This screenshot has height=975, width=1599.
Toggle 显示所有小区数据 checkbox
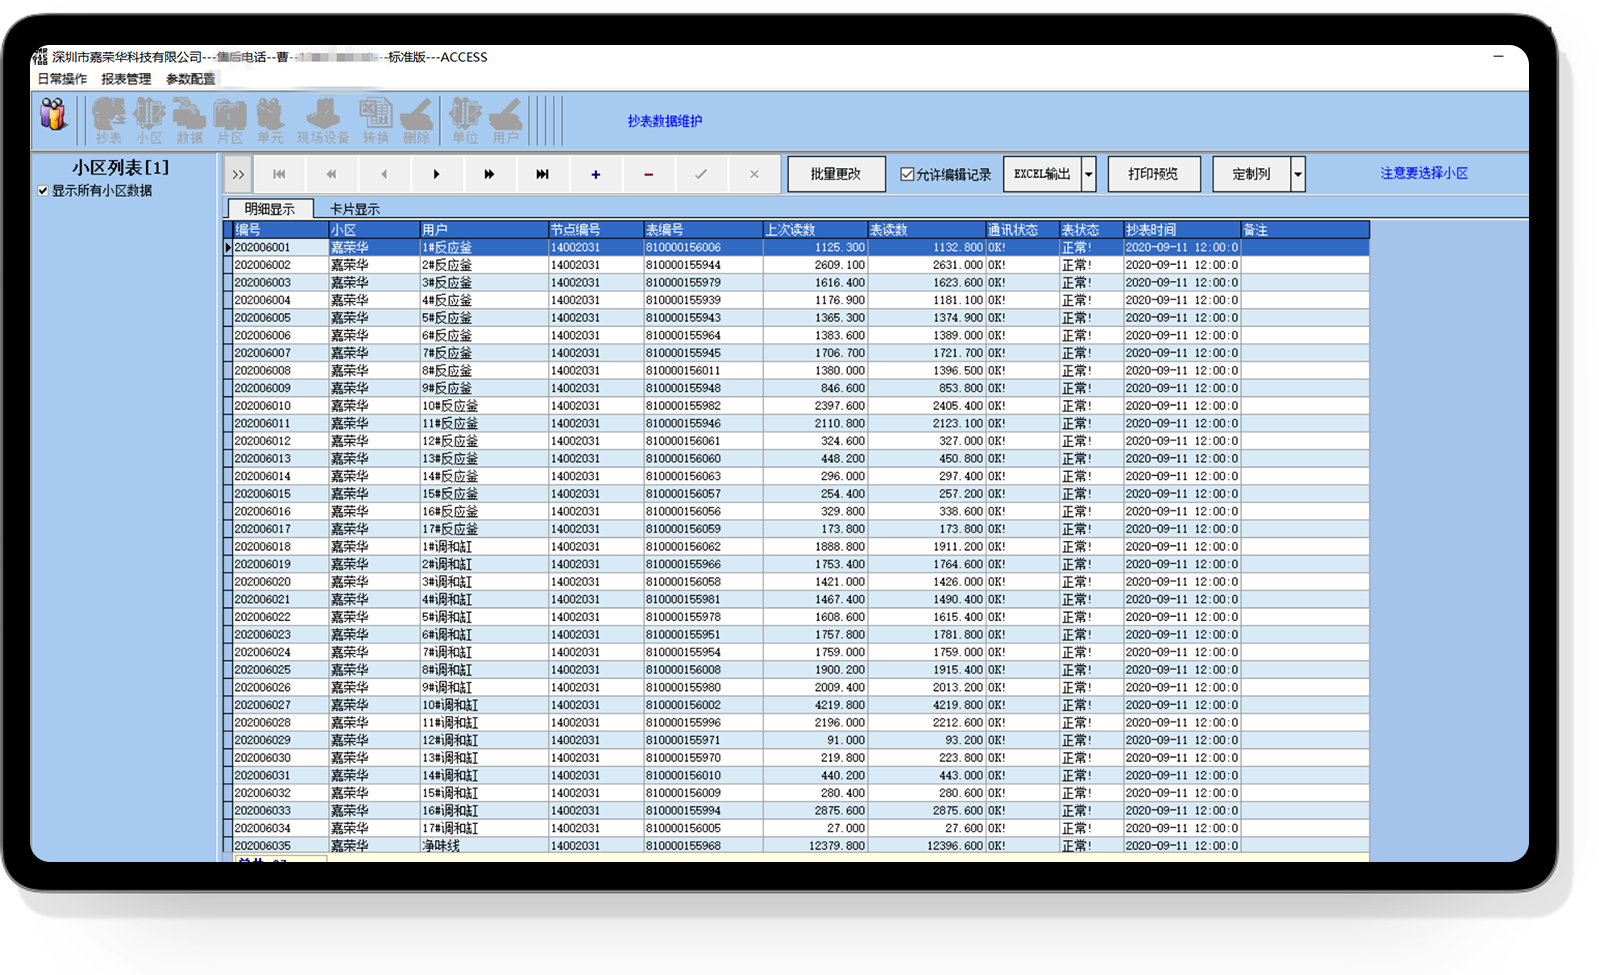(x=43, y=191)
